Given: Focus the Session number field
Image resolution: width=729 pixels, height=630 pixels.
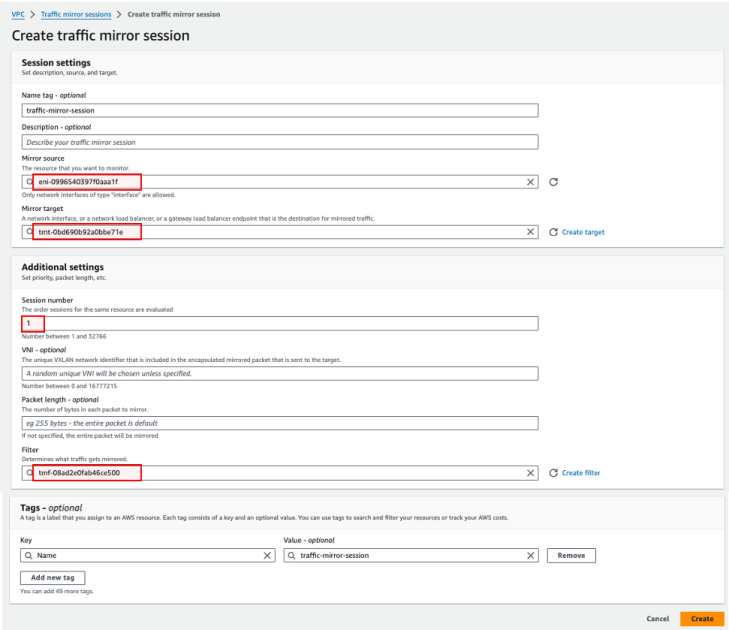Looking at the screenshot, I should (280, 323).
